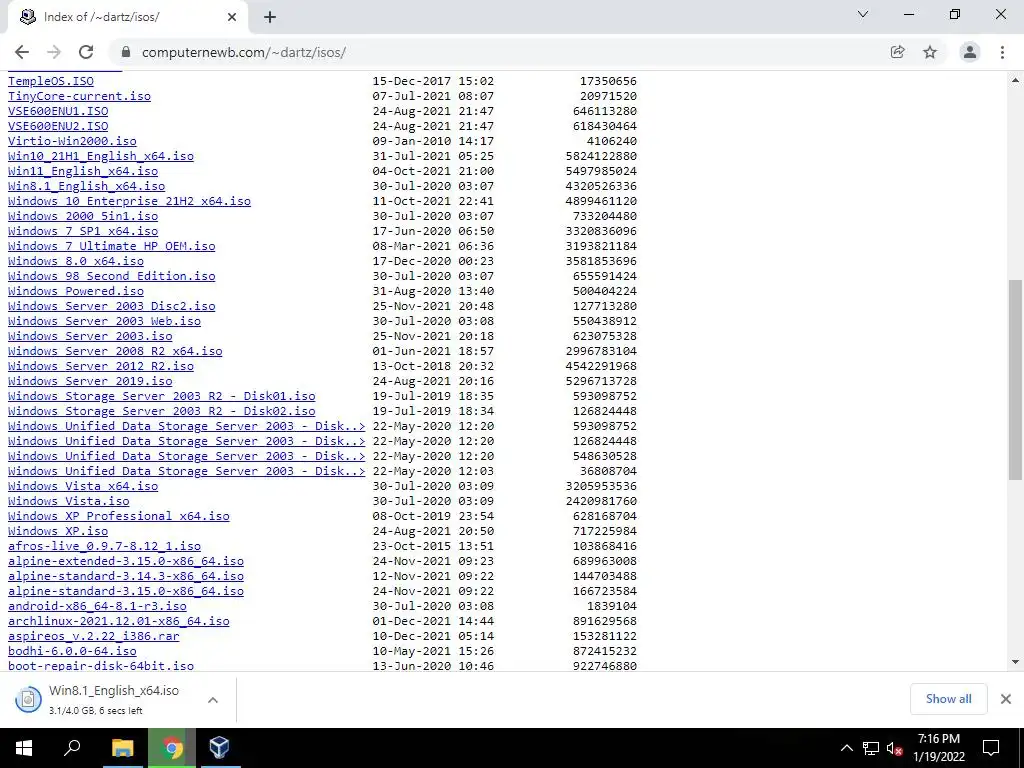Click aspireos_v.2.22_i386.rar link
This screenshot has width=1024, height=768.
click(93, 637)
